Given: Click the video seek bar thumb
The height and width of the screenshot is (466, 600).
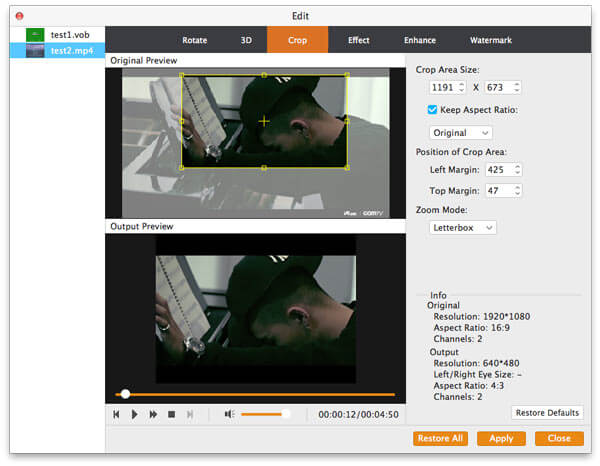Looking at the screenshot, I should point(125,394).
